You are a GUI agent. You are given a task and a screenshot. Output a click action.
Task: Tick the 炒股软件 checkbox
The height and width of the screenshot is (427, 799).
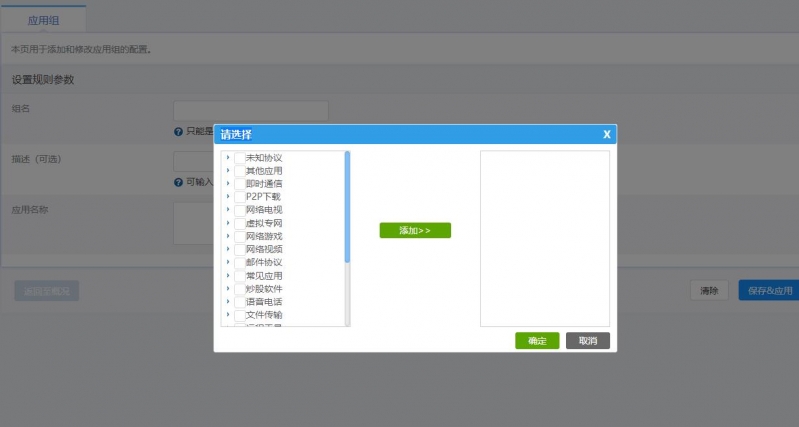point(239,288)
